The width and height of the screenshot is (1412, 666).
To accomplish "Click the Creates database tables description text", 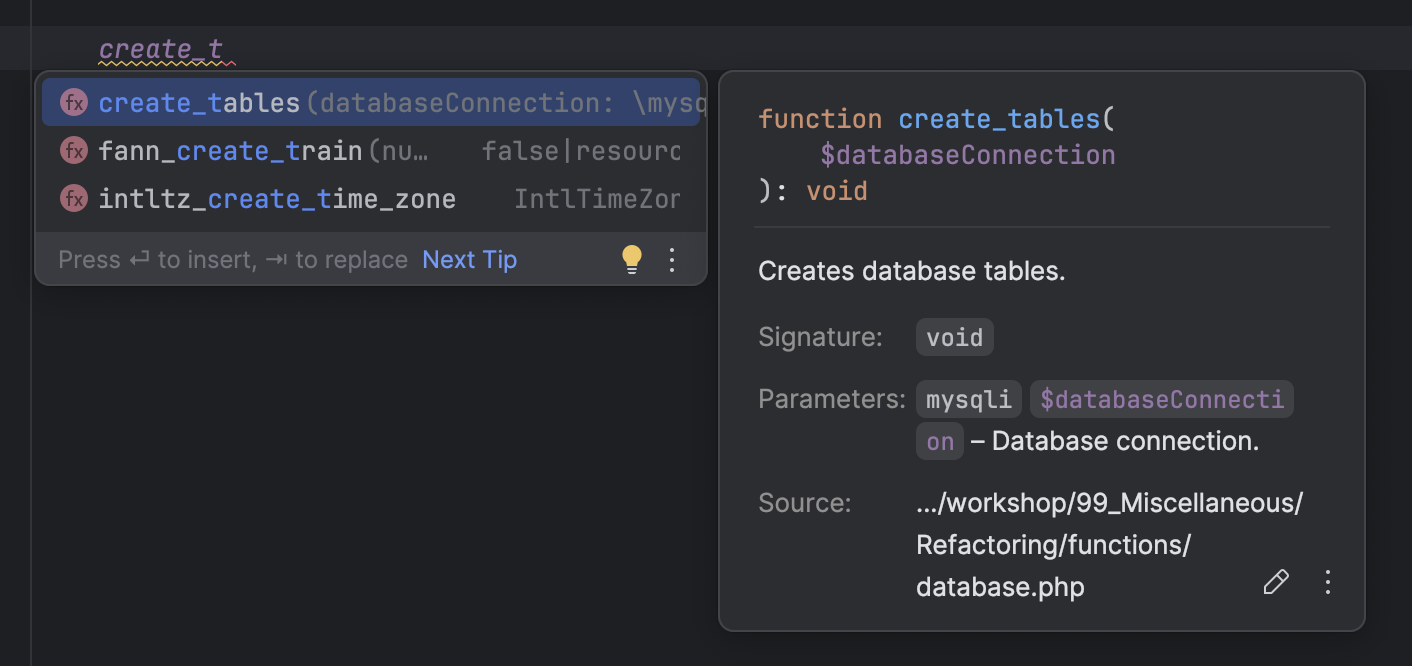I will (x=911, y=270).
